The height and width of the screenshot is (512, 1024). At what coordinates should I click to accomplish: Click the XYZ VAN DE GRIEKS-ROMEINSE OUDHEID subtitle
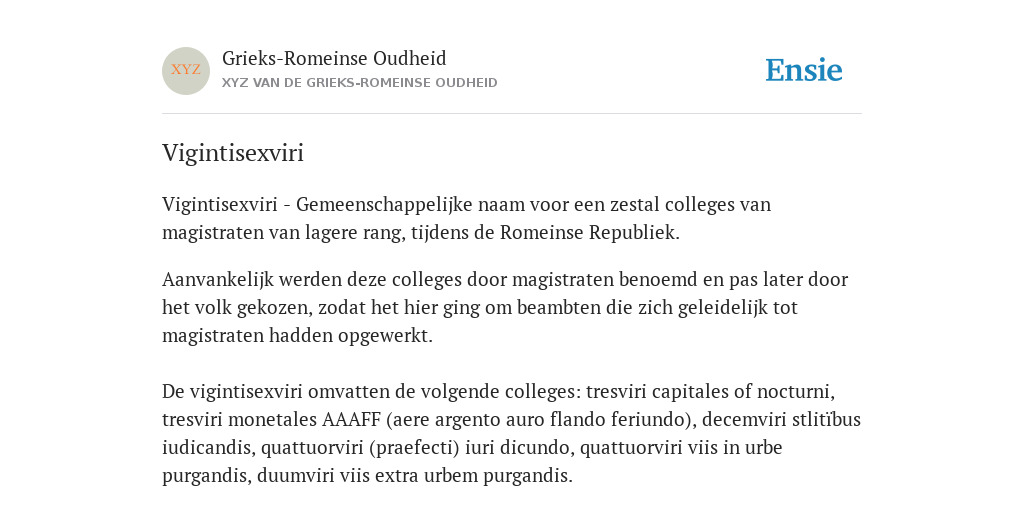pos(360,83)
